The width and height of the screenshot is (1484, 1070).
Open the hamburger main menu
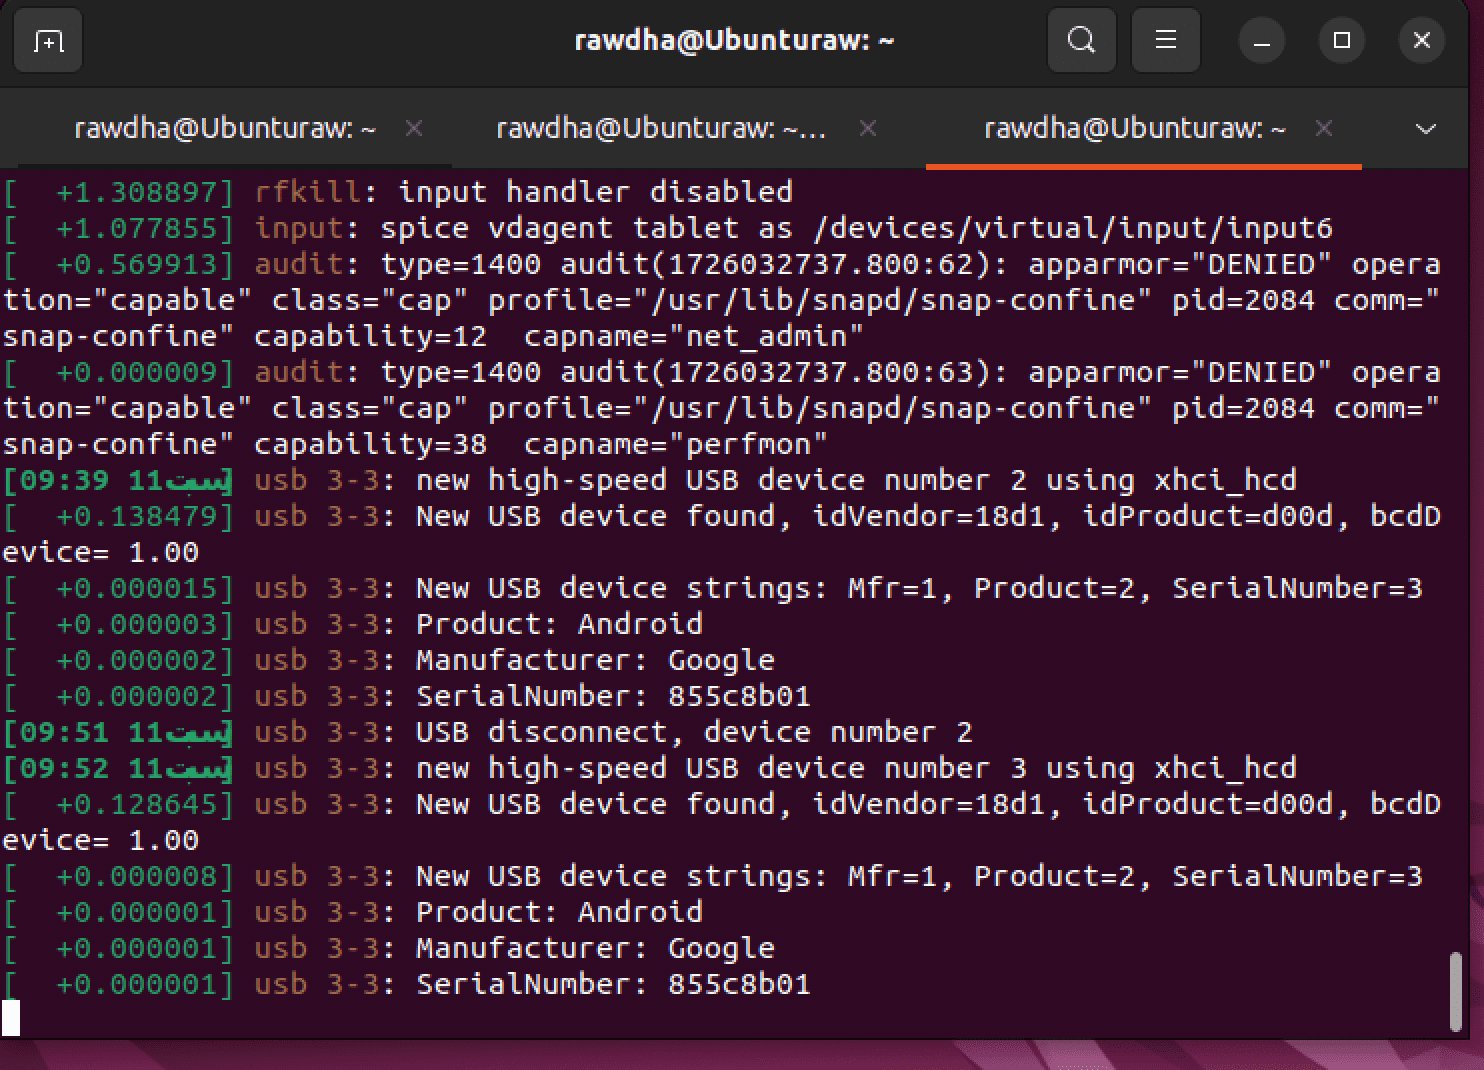(x=1166, y=40)
